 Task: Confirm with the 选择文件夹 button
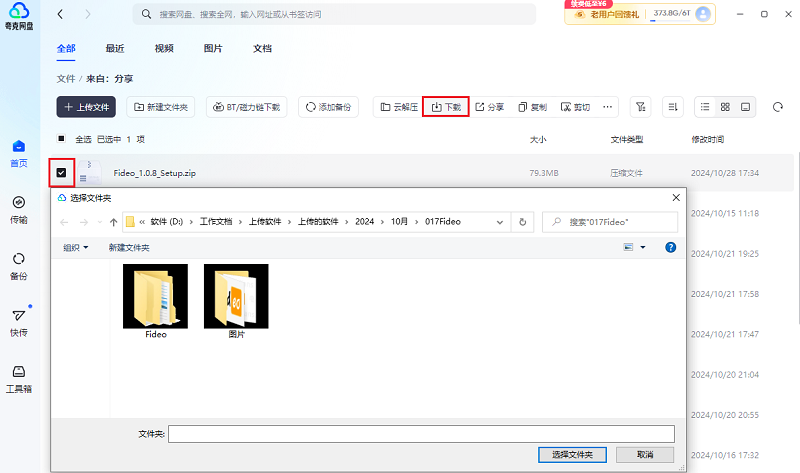point(572,455)
